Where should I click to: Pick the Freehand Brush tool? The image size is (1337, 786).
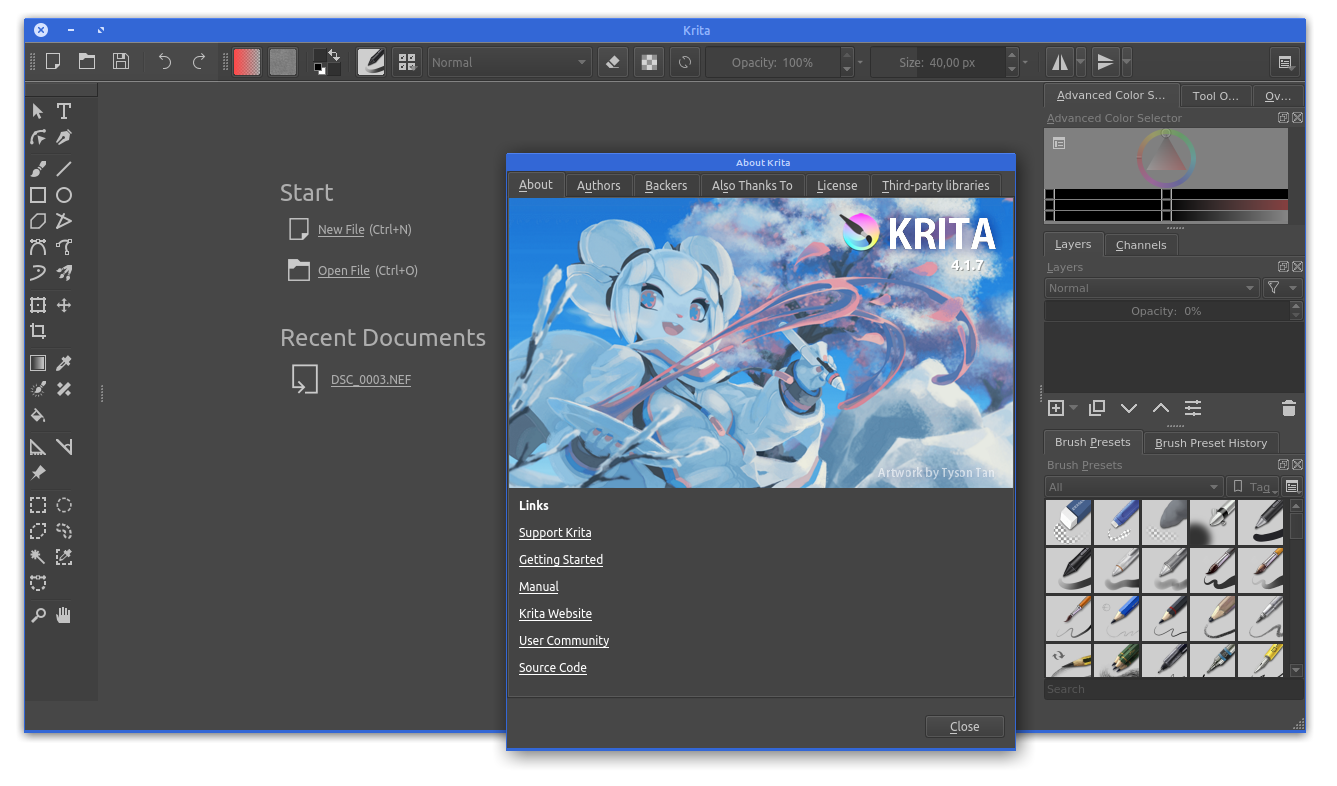coord(38,169)
